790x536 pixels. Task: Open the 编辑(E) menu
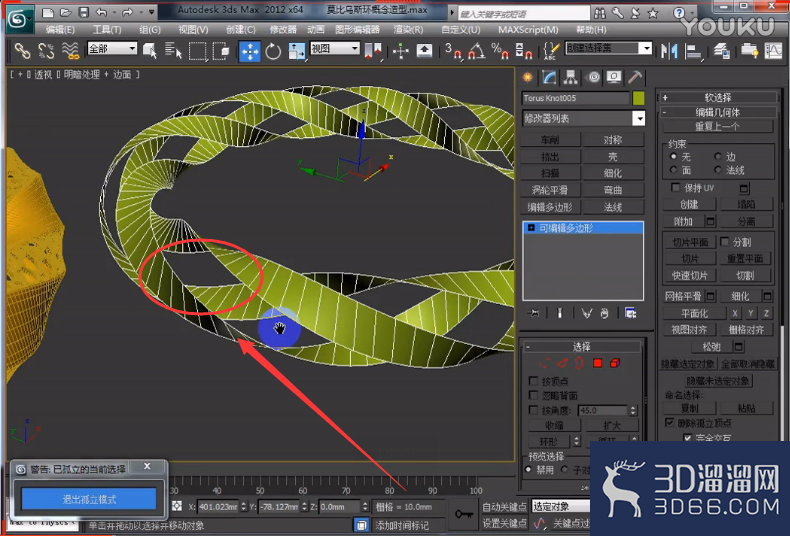click(x=60, y=30)
